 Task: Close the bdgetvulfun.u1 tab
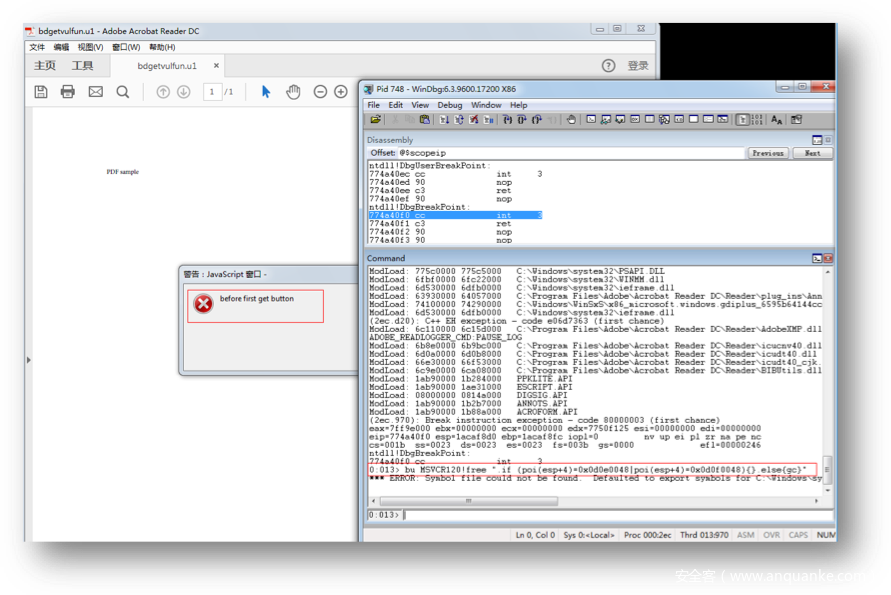[x=216, y=66]
